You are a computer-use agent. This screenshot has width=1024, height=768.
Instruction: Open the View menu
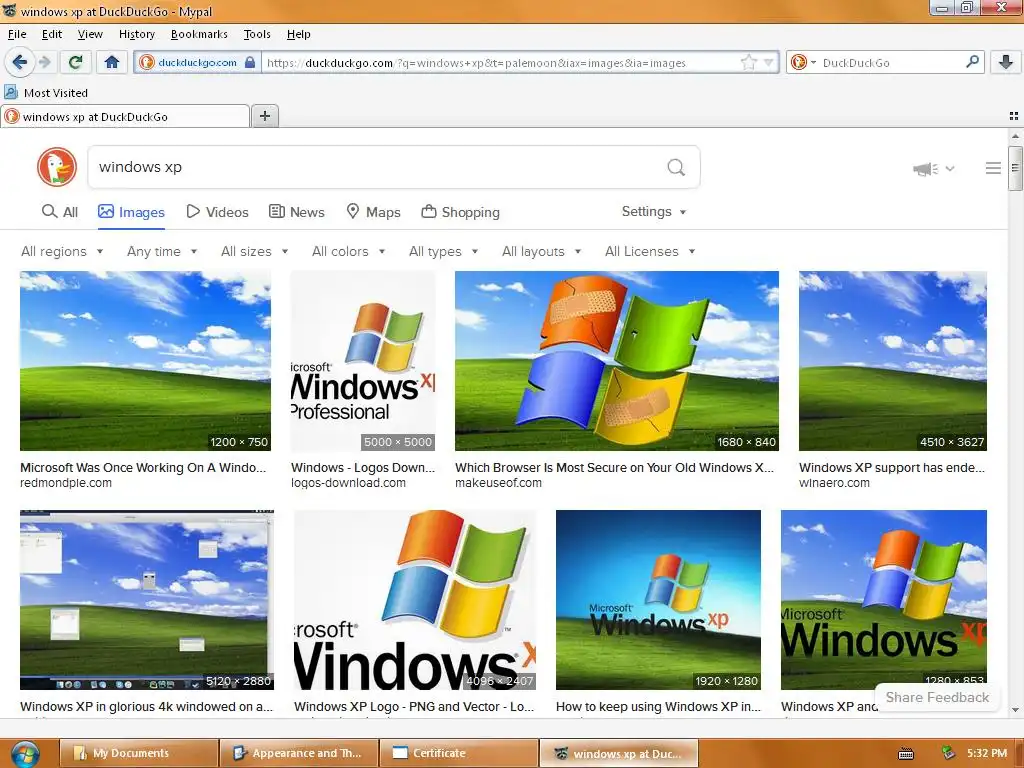tap(89, 34)
